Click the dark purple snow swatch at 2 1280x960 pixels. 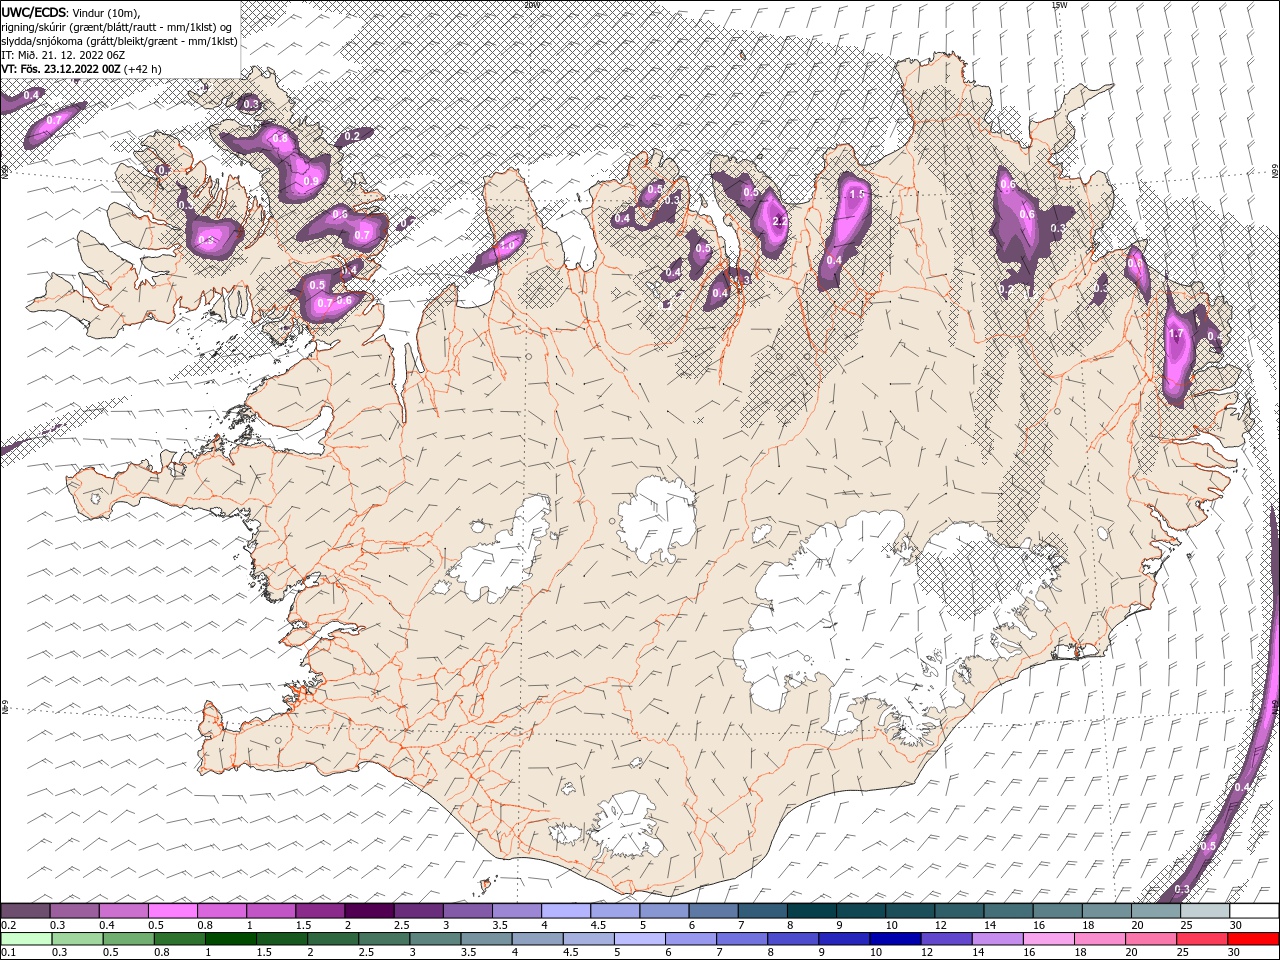tap(369, 911)
